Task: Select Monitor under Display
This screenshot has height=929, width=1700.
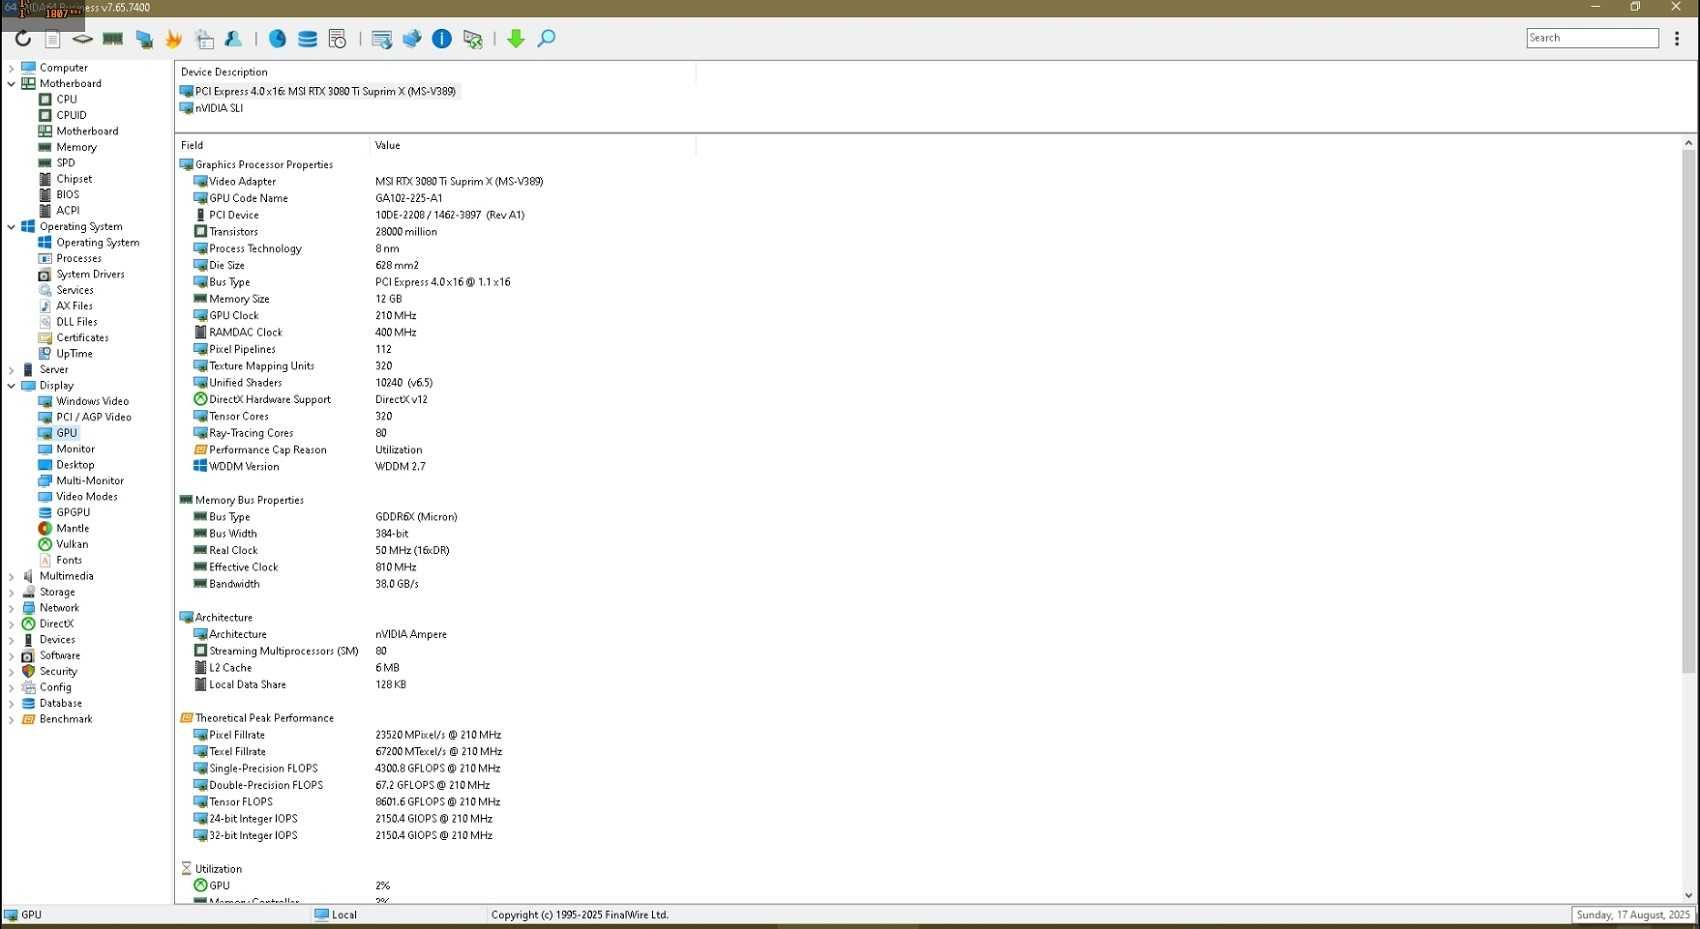Action: pyautogui.click(x=75, y=449)
